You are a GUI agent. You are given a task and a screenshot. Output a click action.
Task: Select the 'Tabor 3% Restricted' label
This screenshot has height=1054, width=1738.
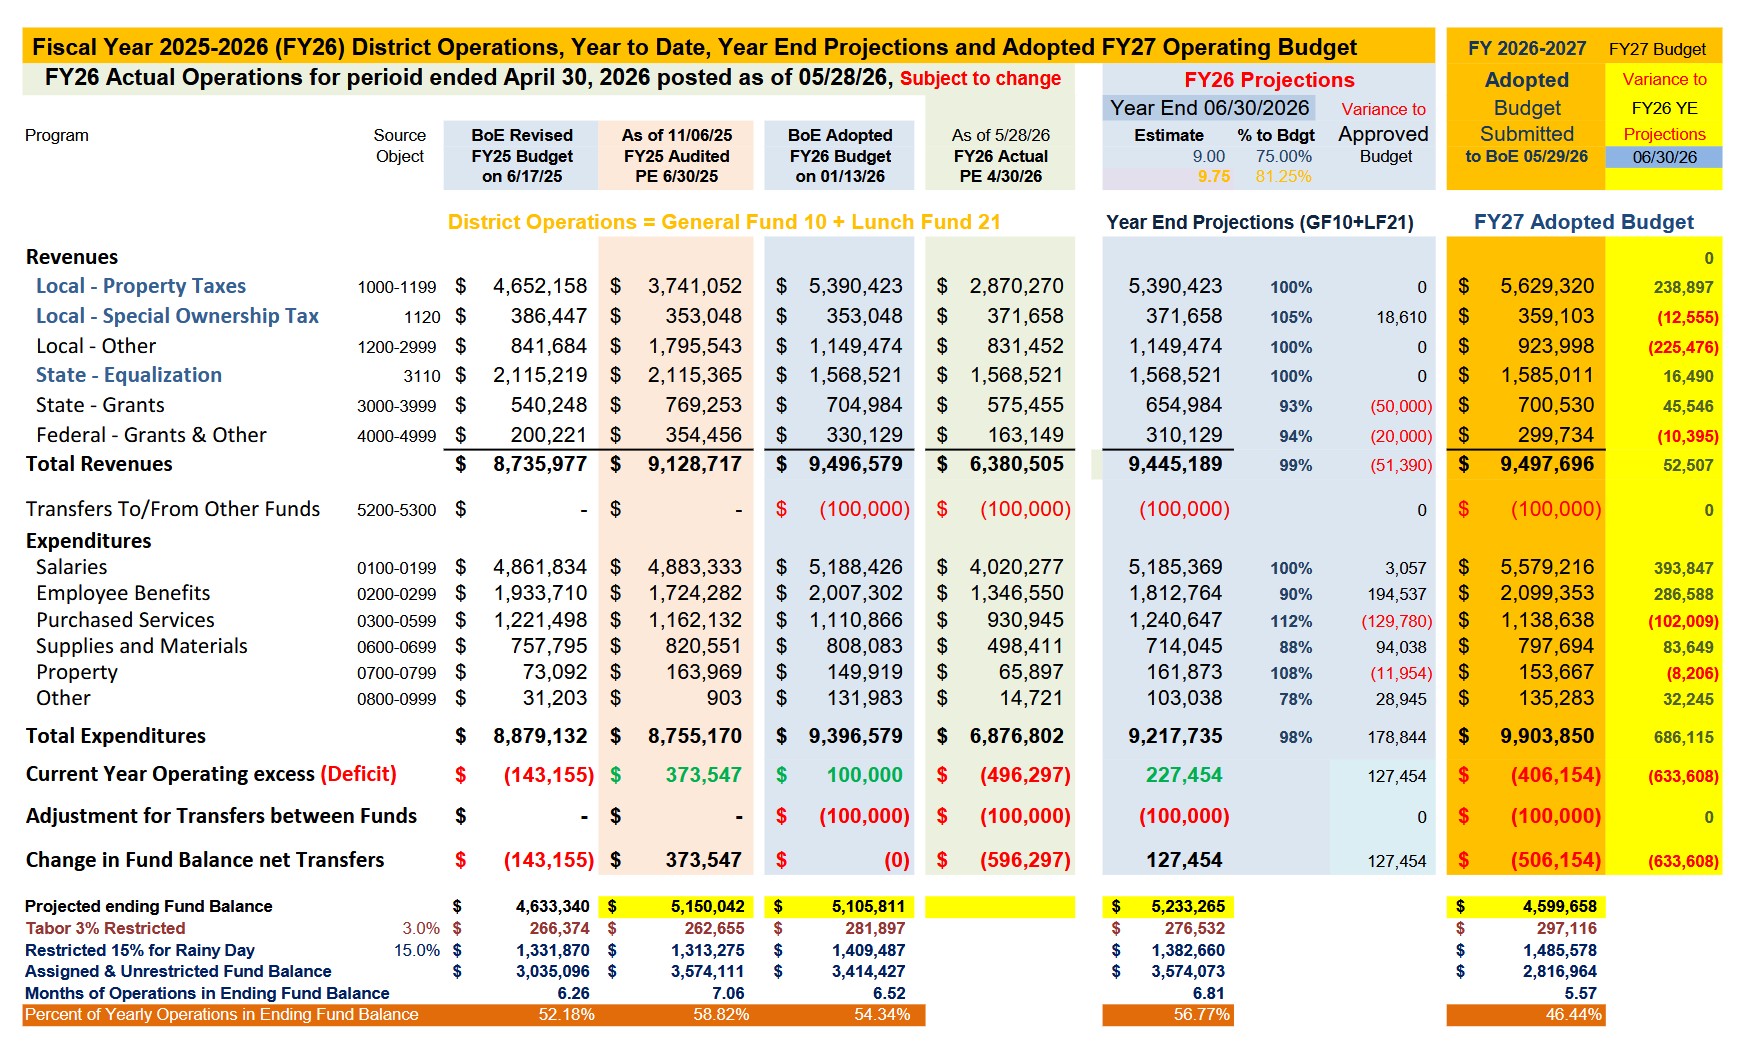click(x=105, y=928)
